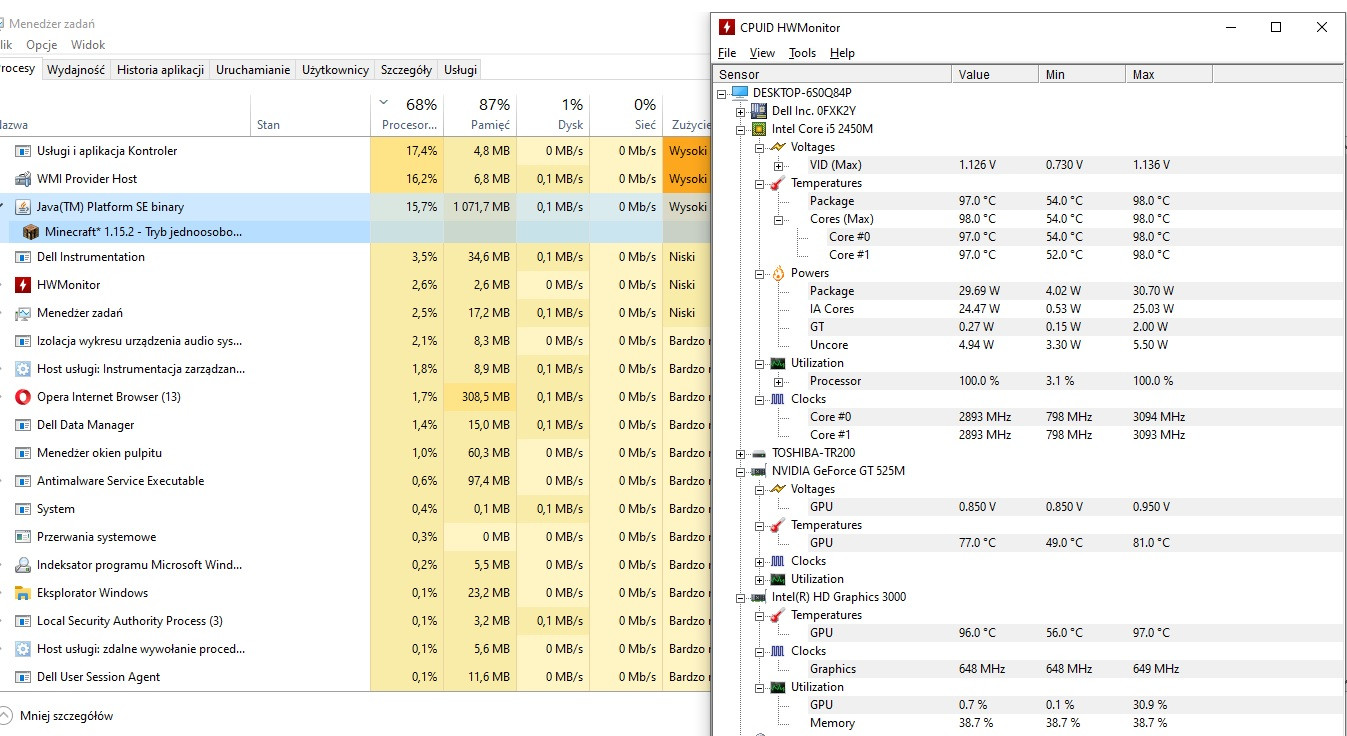1347x736 pixels.
Task: Expand the NVIDIA GPU Clocks group
Action: coord(760,561)
